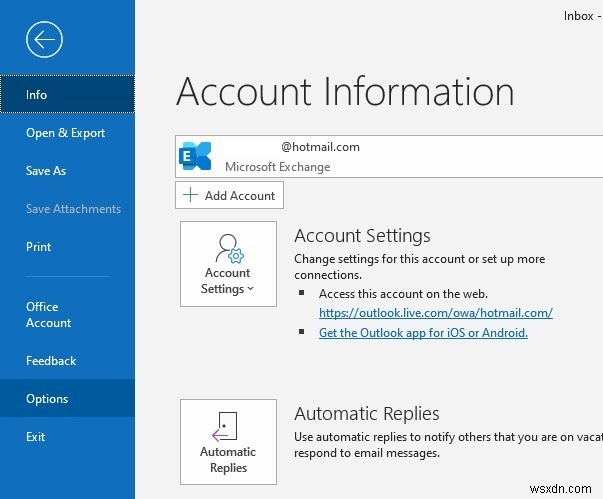Click the Add Account button
The width and height of the screenshot is (603, 499).
230,195
